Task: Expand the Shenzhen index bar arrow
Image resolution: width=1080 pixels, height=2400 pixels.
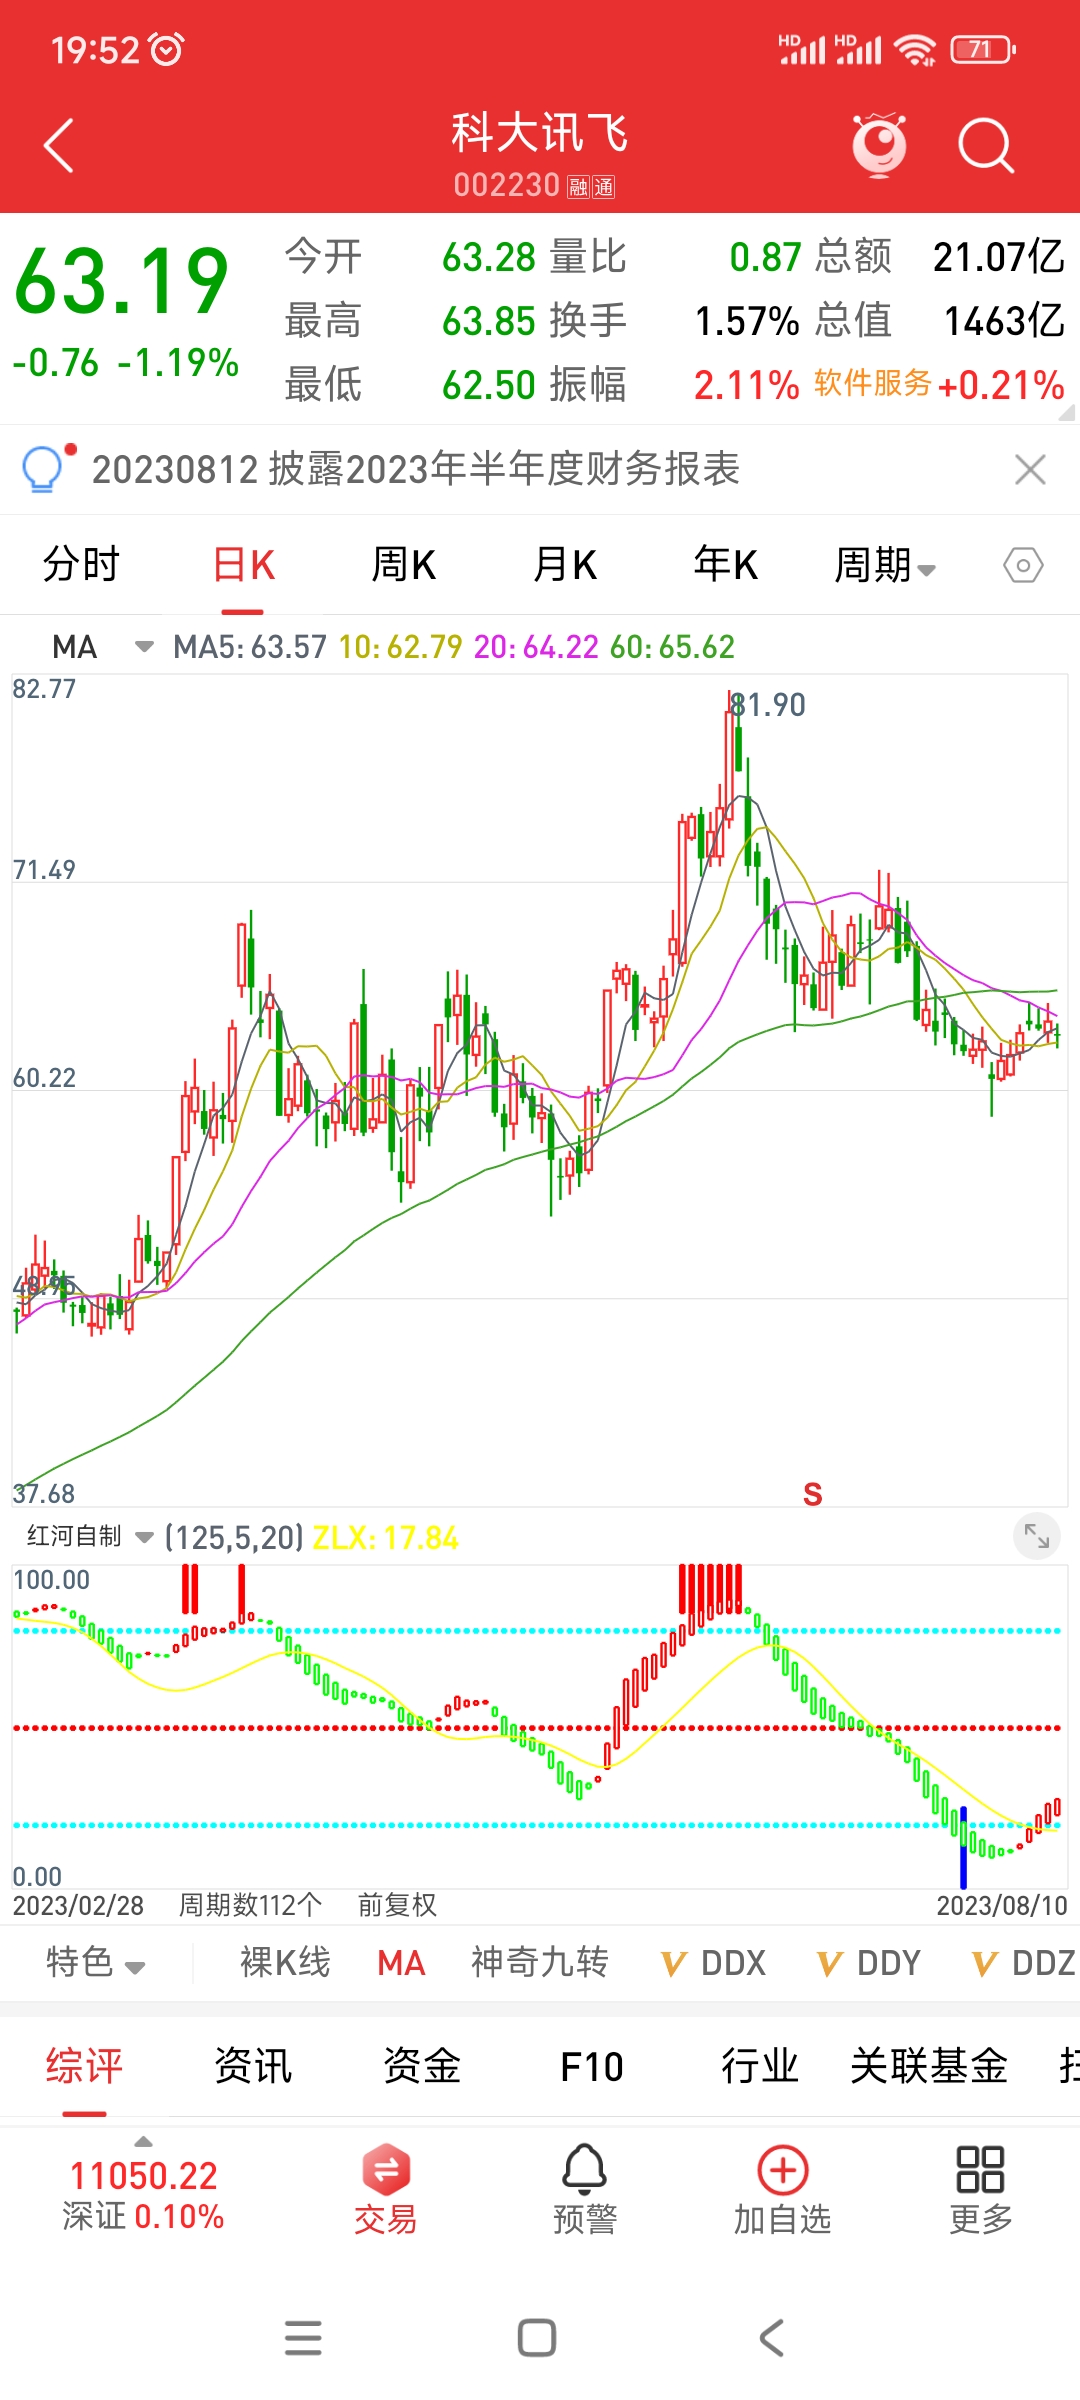Action: pos(144,2142)
